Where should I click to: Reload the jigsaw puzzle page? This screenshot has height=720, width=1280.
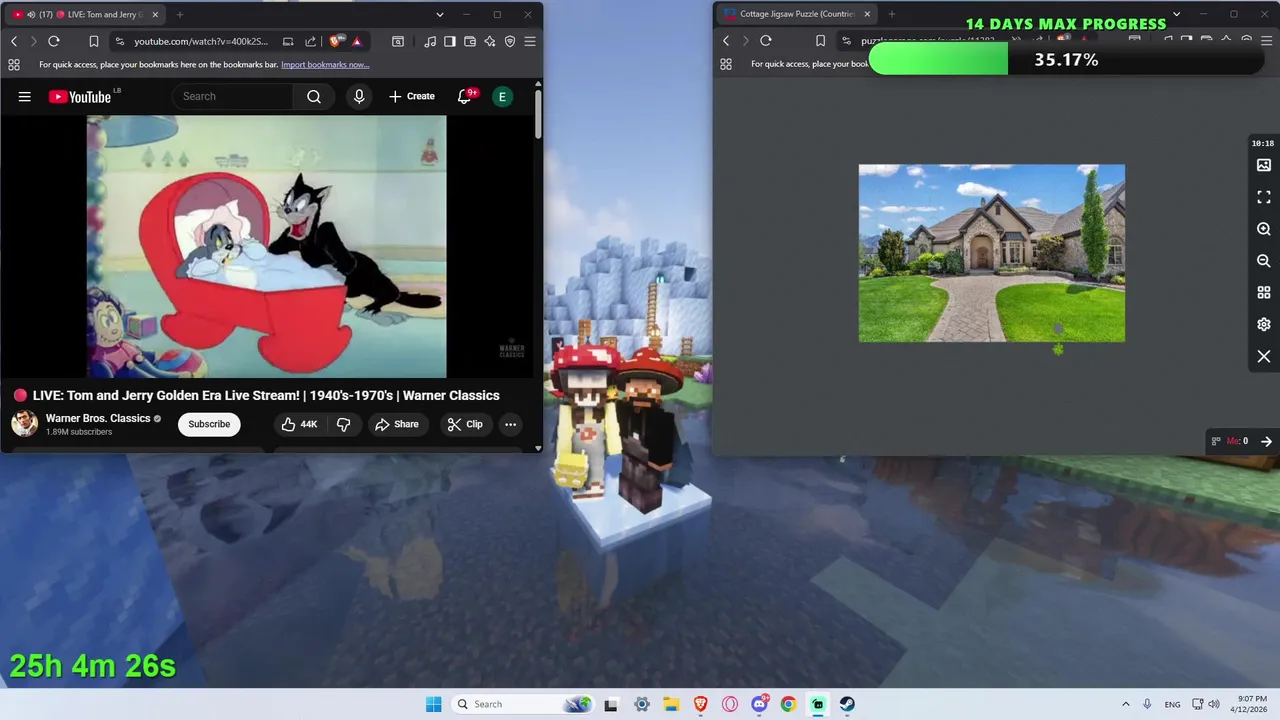[766, 41]
